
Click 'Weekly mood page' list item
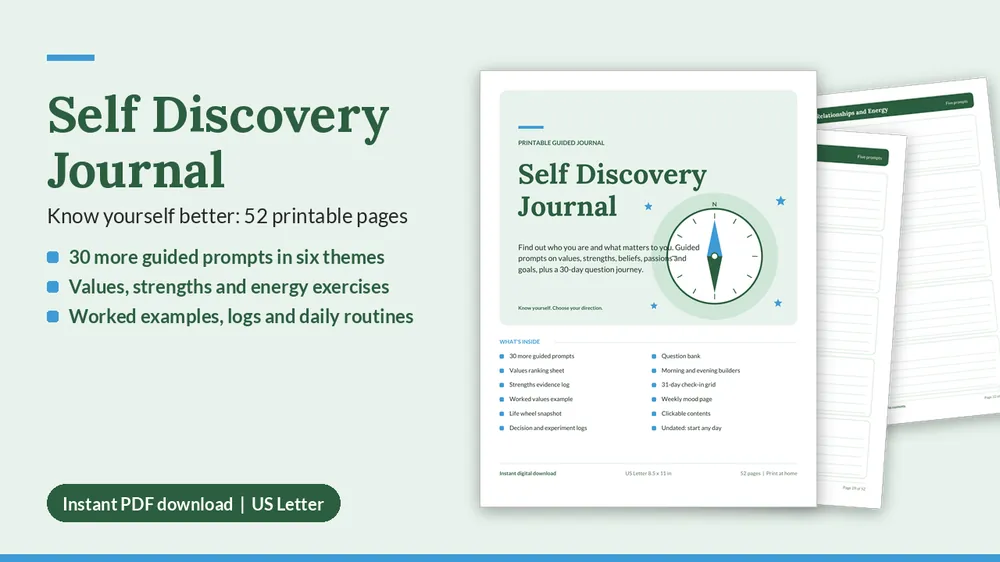click(686, 399)
